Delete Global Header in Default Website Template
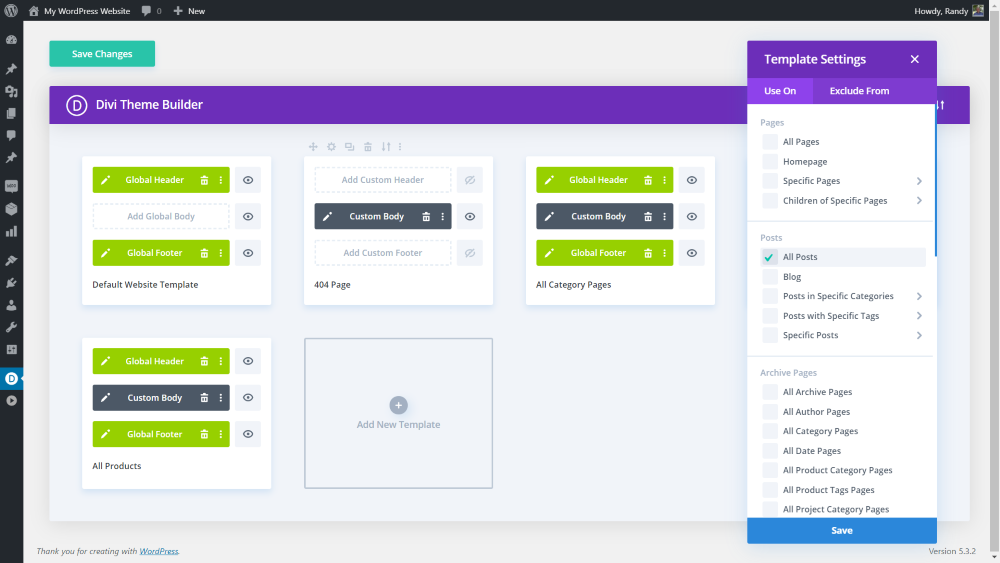Viewport: 1000px width, 563px height. [204, 180]
